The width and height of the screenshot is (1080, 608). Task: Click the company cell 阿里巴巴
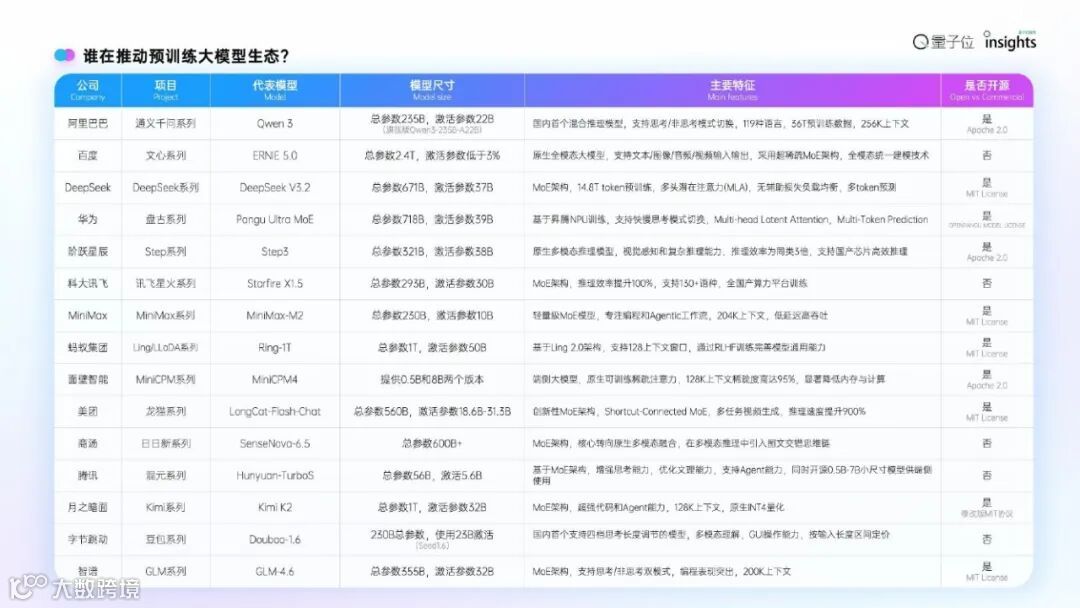pos(87,123)
